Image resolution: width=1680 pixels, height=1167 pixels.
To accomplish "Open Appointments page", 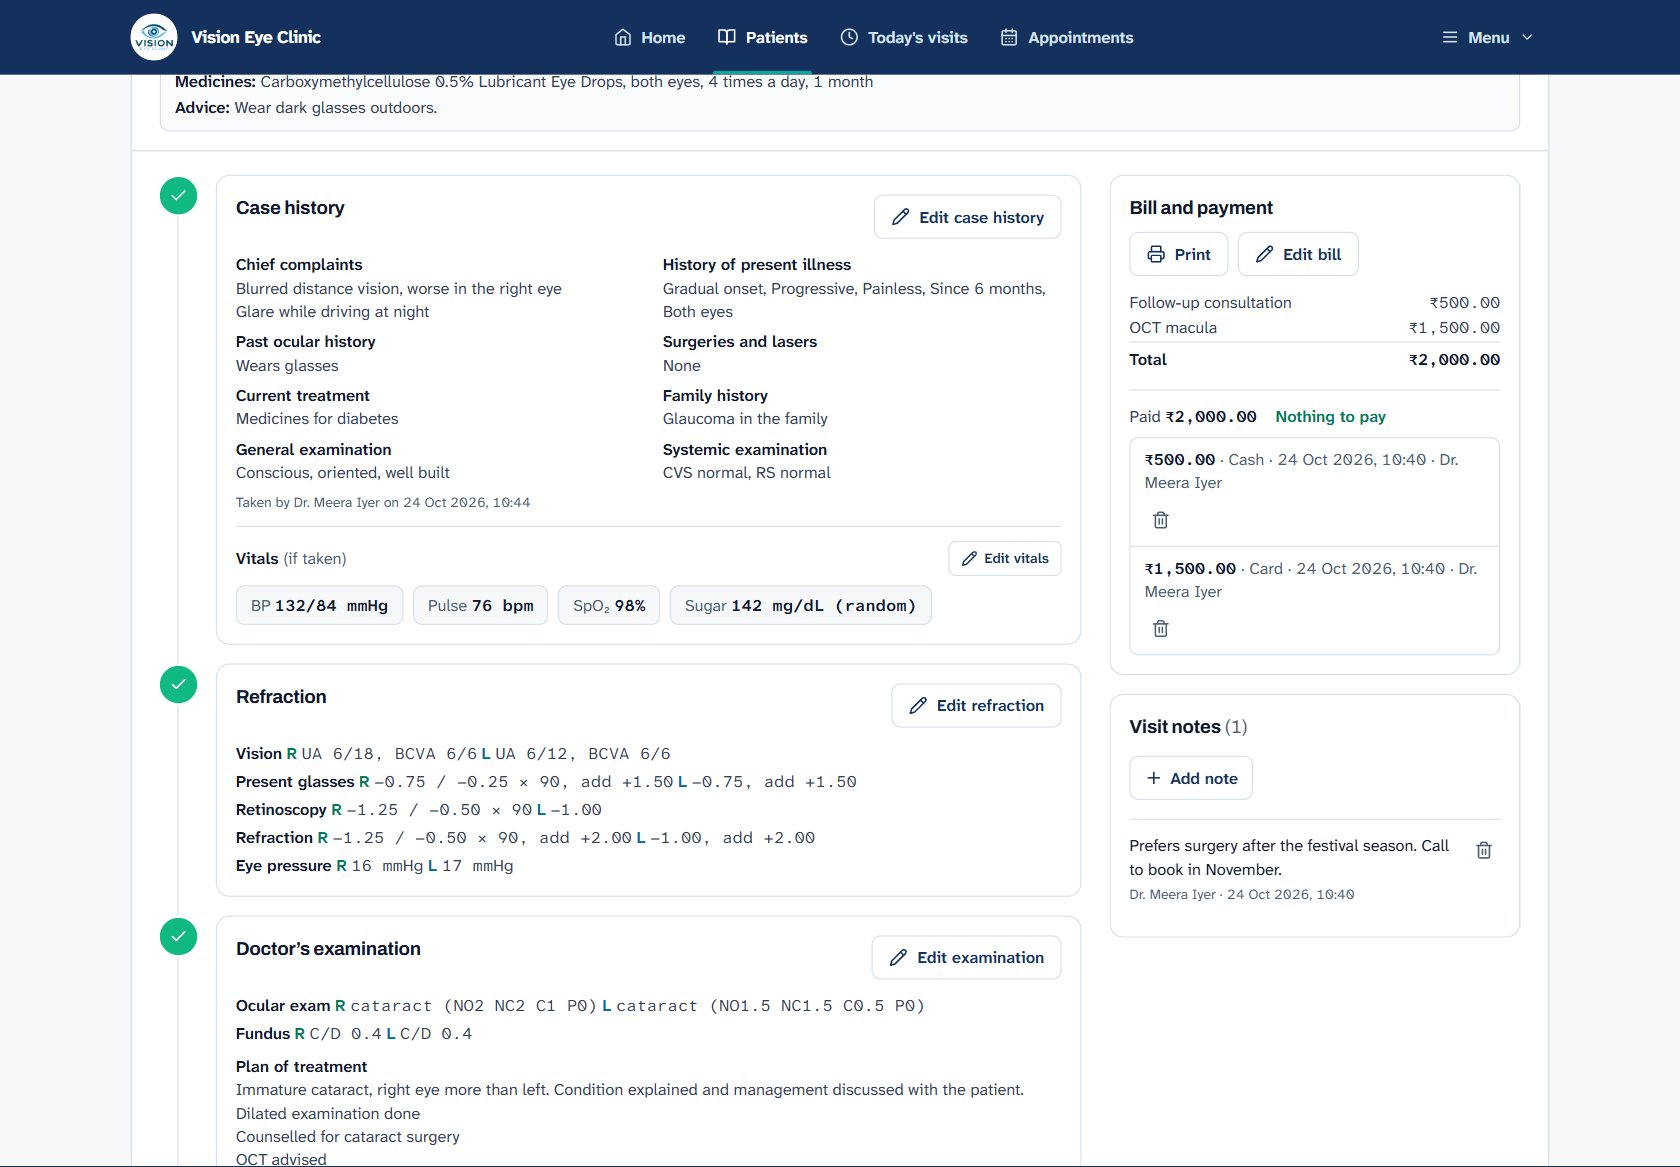I will coord(1067,37).
